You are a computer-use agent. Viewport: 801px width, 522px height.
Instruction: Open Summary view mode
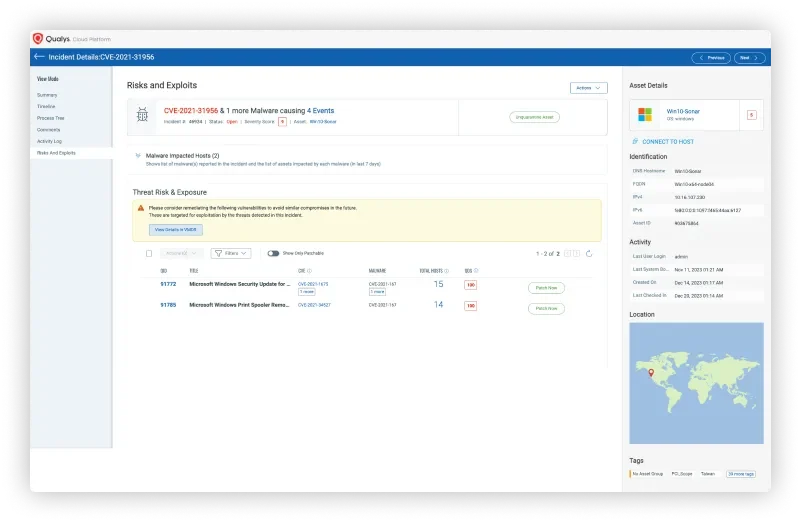click(47, 95)
